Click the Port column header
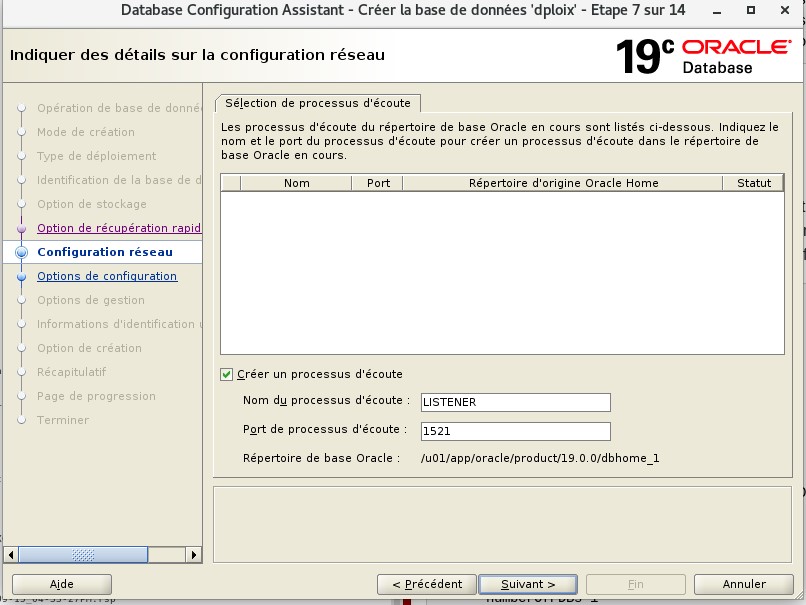Screen dimensions: 806x605 pyautogui.click(x=378, y=183)
